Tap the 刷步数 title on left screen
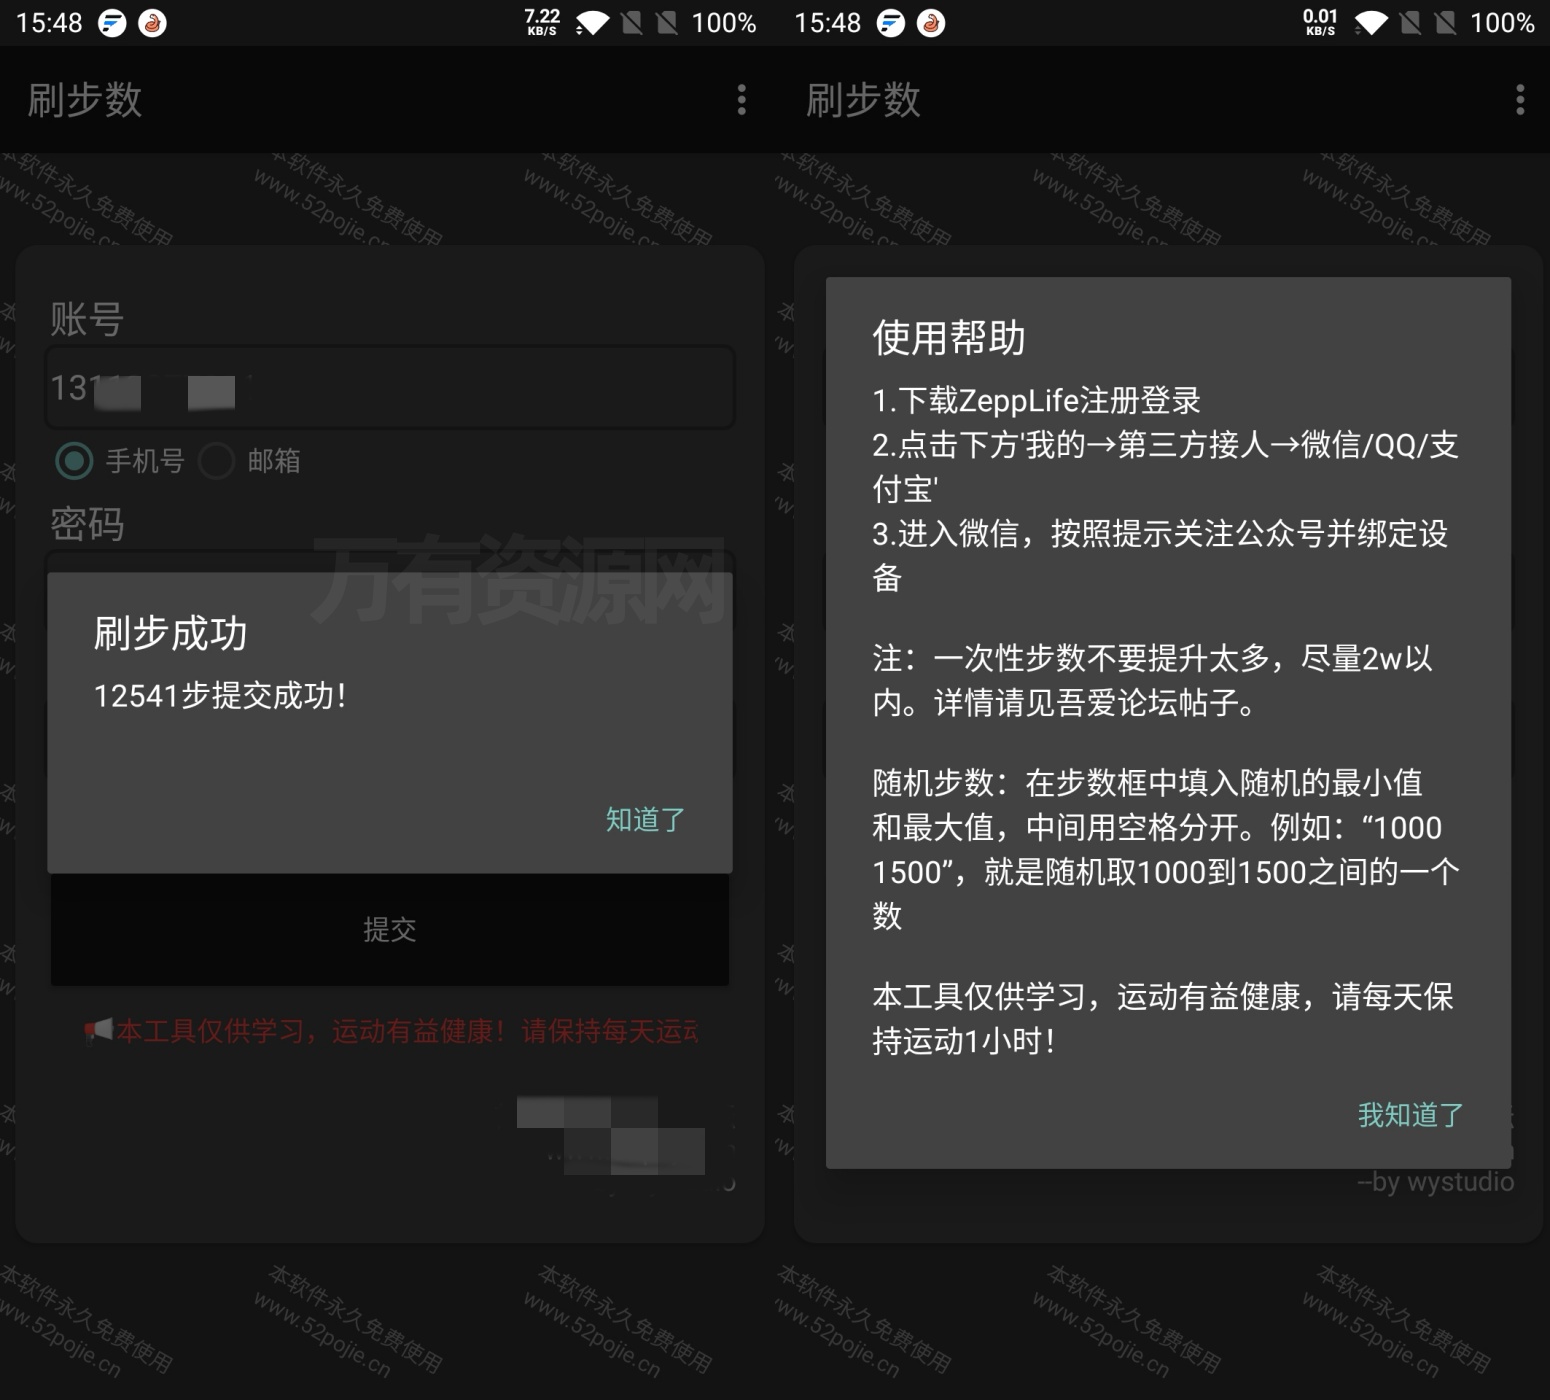The image size is (1550, 1400). [x=85, y=100]
